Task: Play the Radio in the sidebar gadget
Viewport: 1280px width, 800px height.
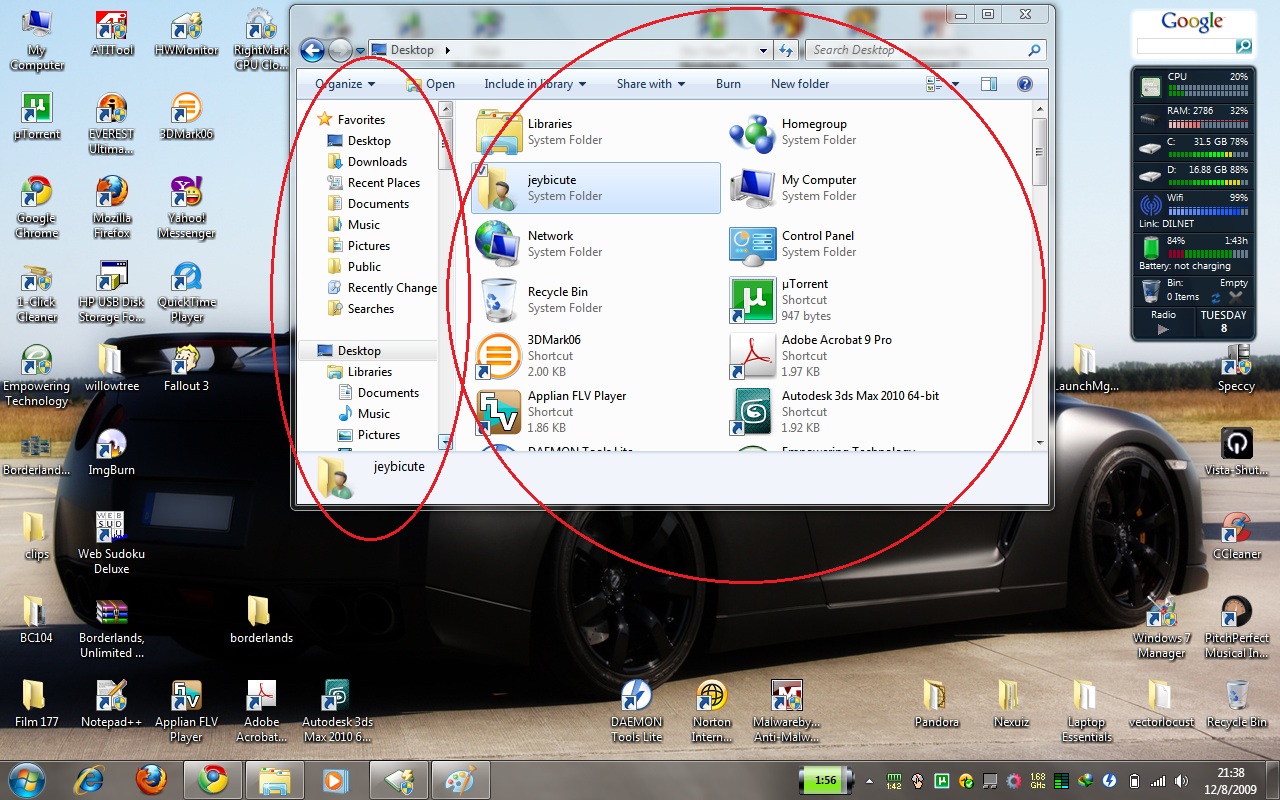Action: pyautogui.click(x=1162, y=329)
